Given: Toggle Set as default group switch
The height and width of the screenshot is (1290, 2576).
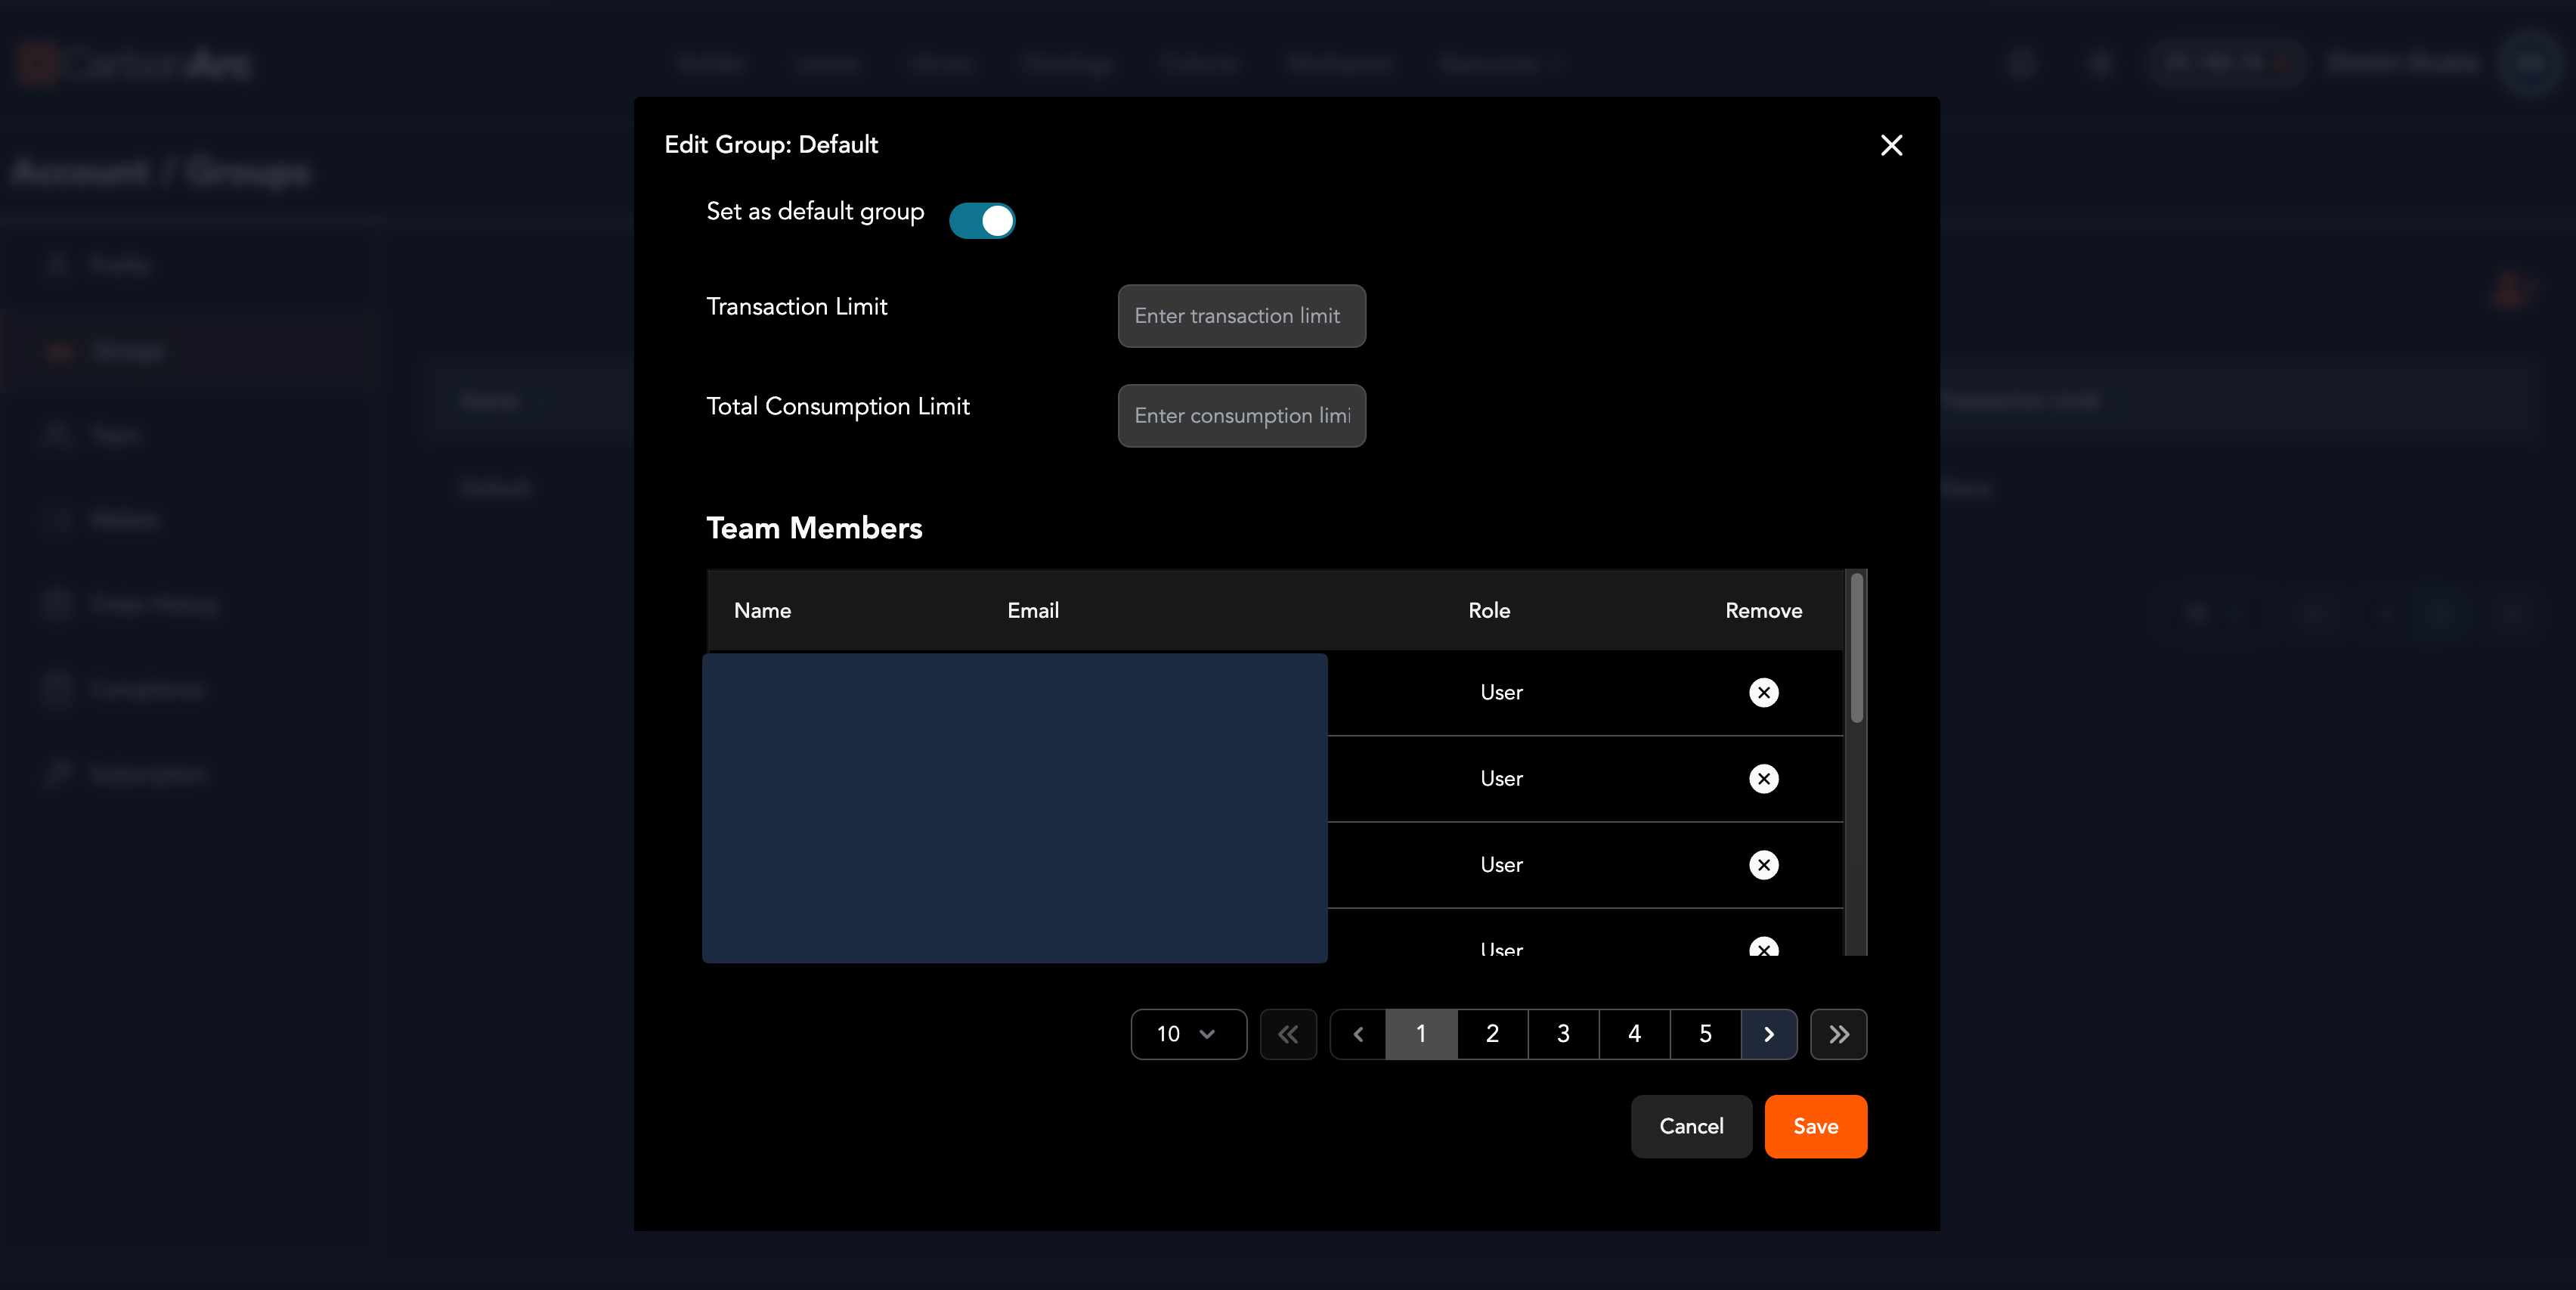Looking at the screenshot, I should tap(982, 220).
